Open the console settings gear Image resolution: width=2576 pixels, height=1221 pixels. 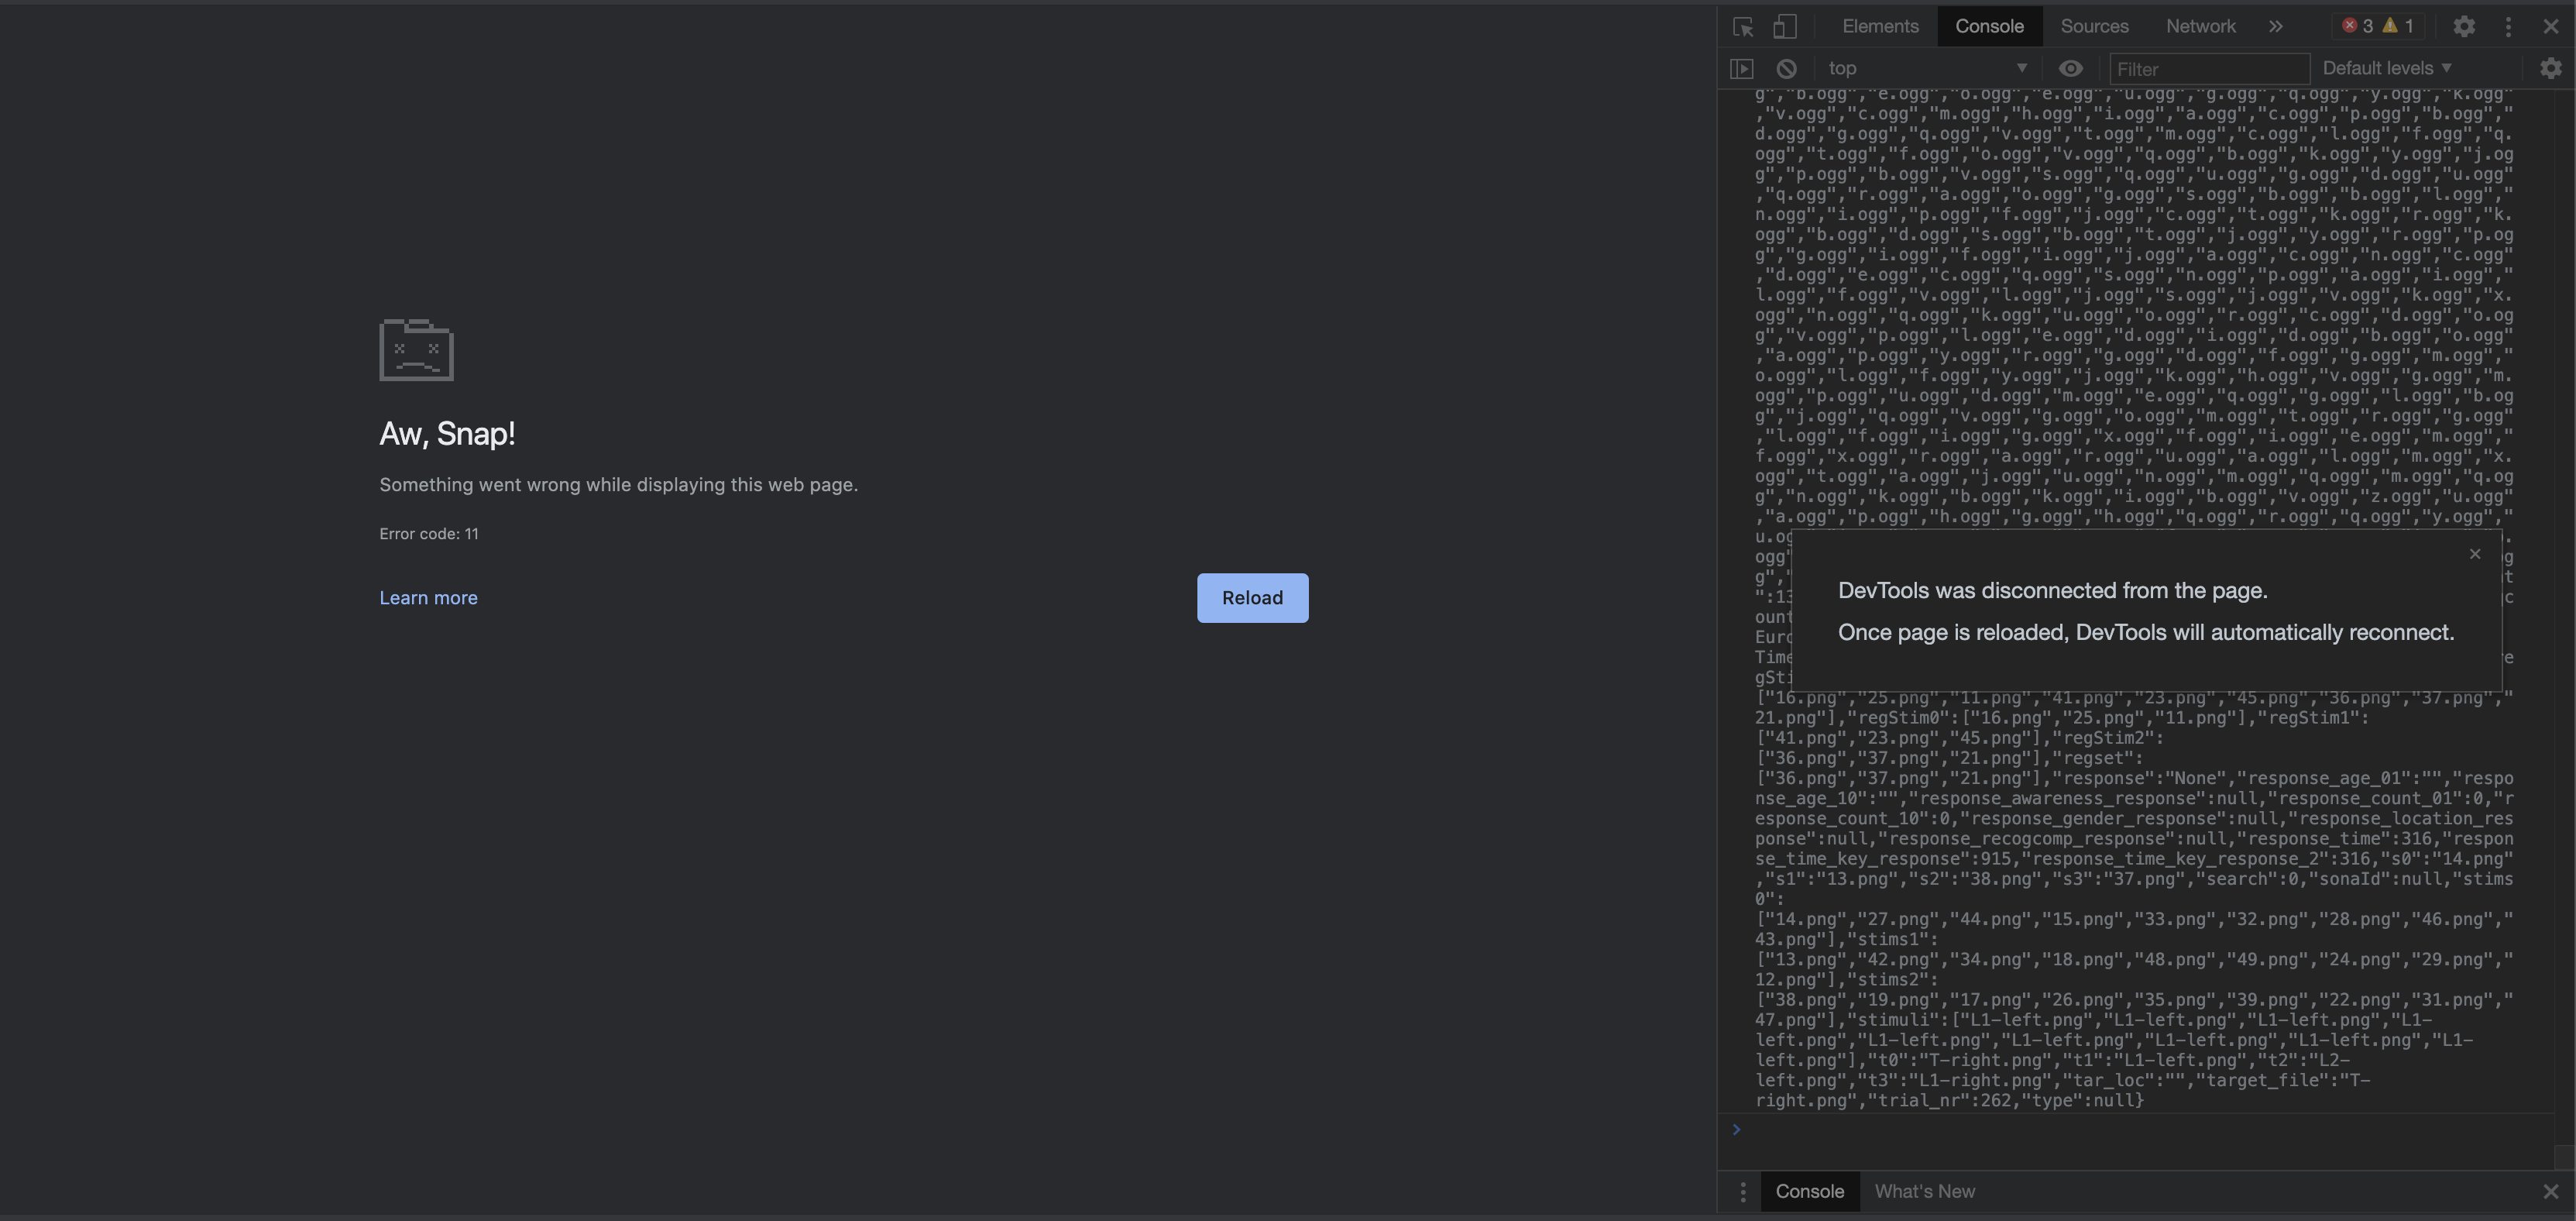tap(2550, 68)
